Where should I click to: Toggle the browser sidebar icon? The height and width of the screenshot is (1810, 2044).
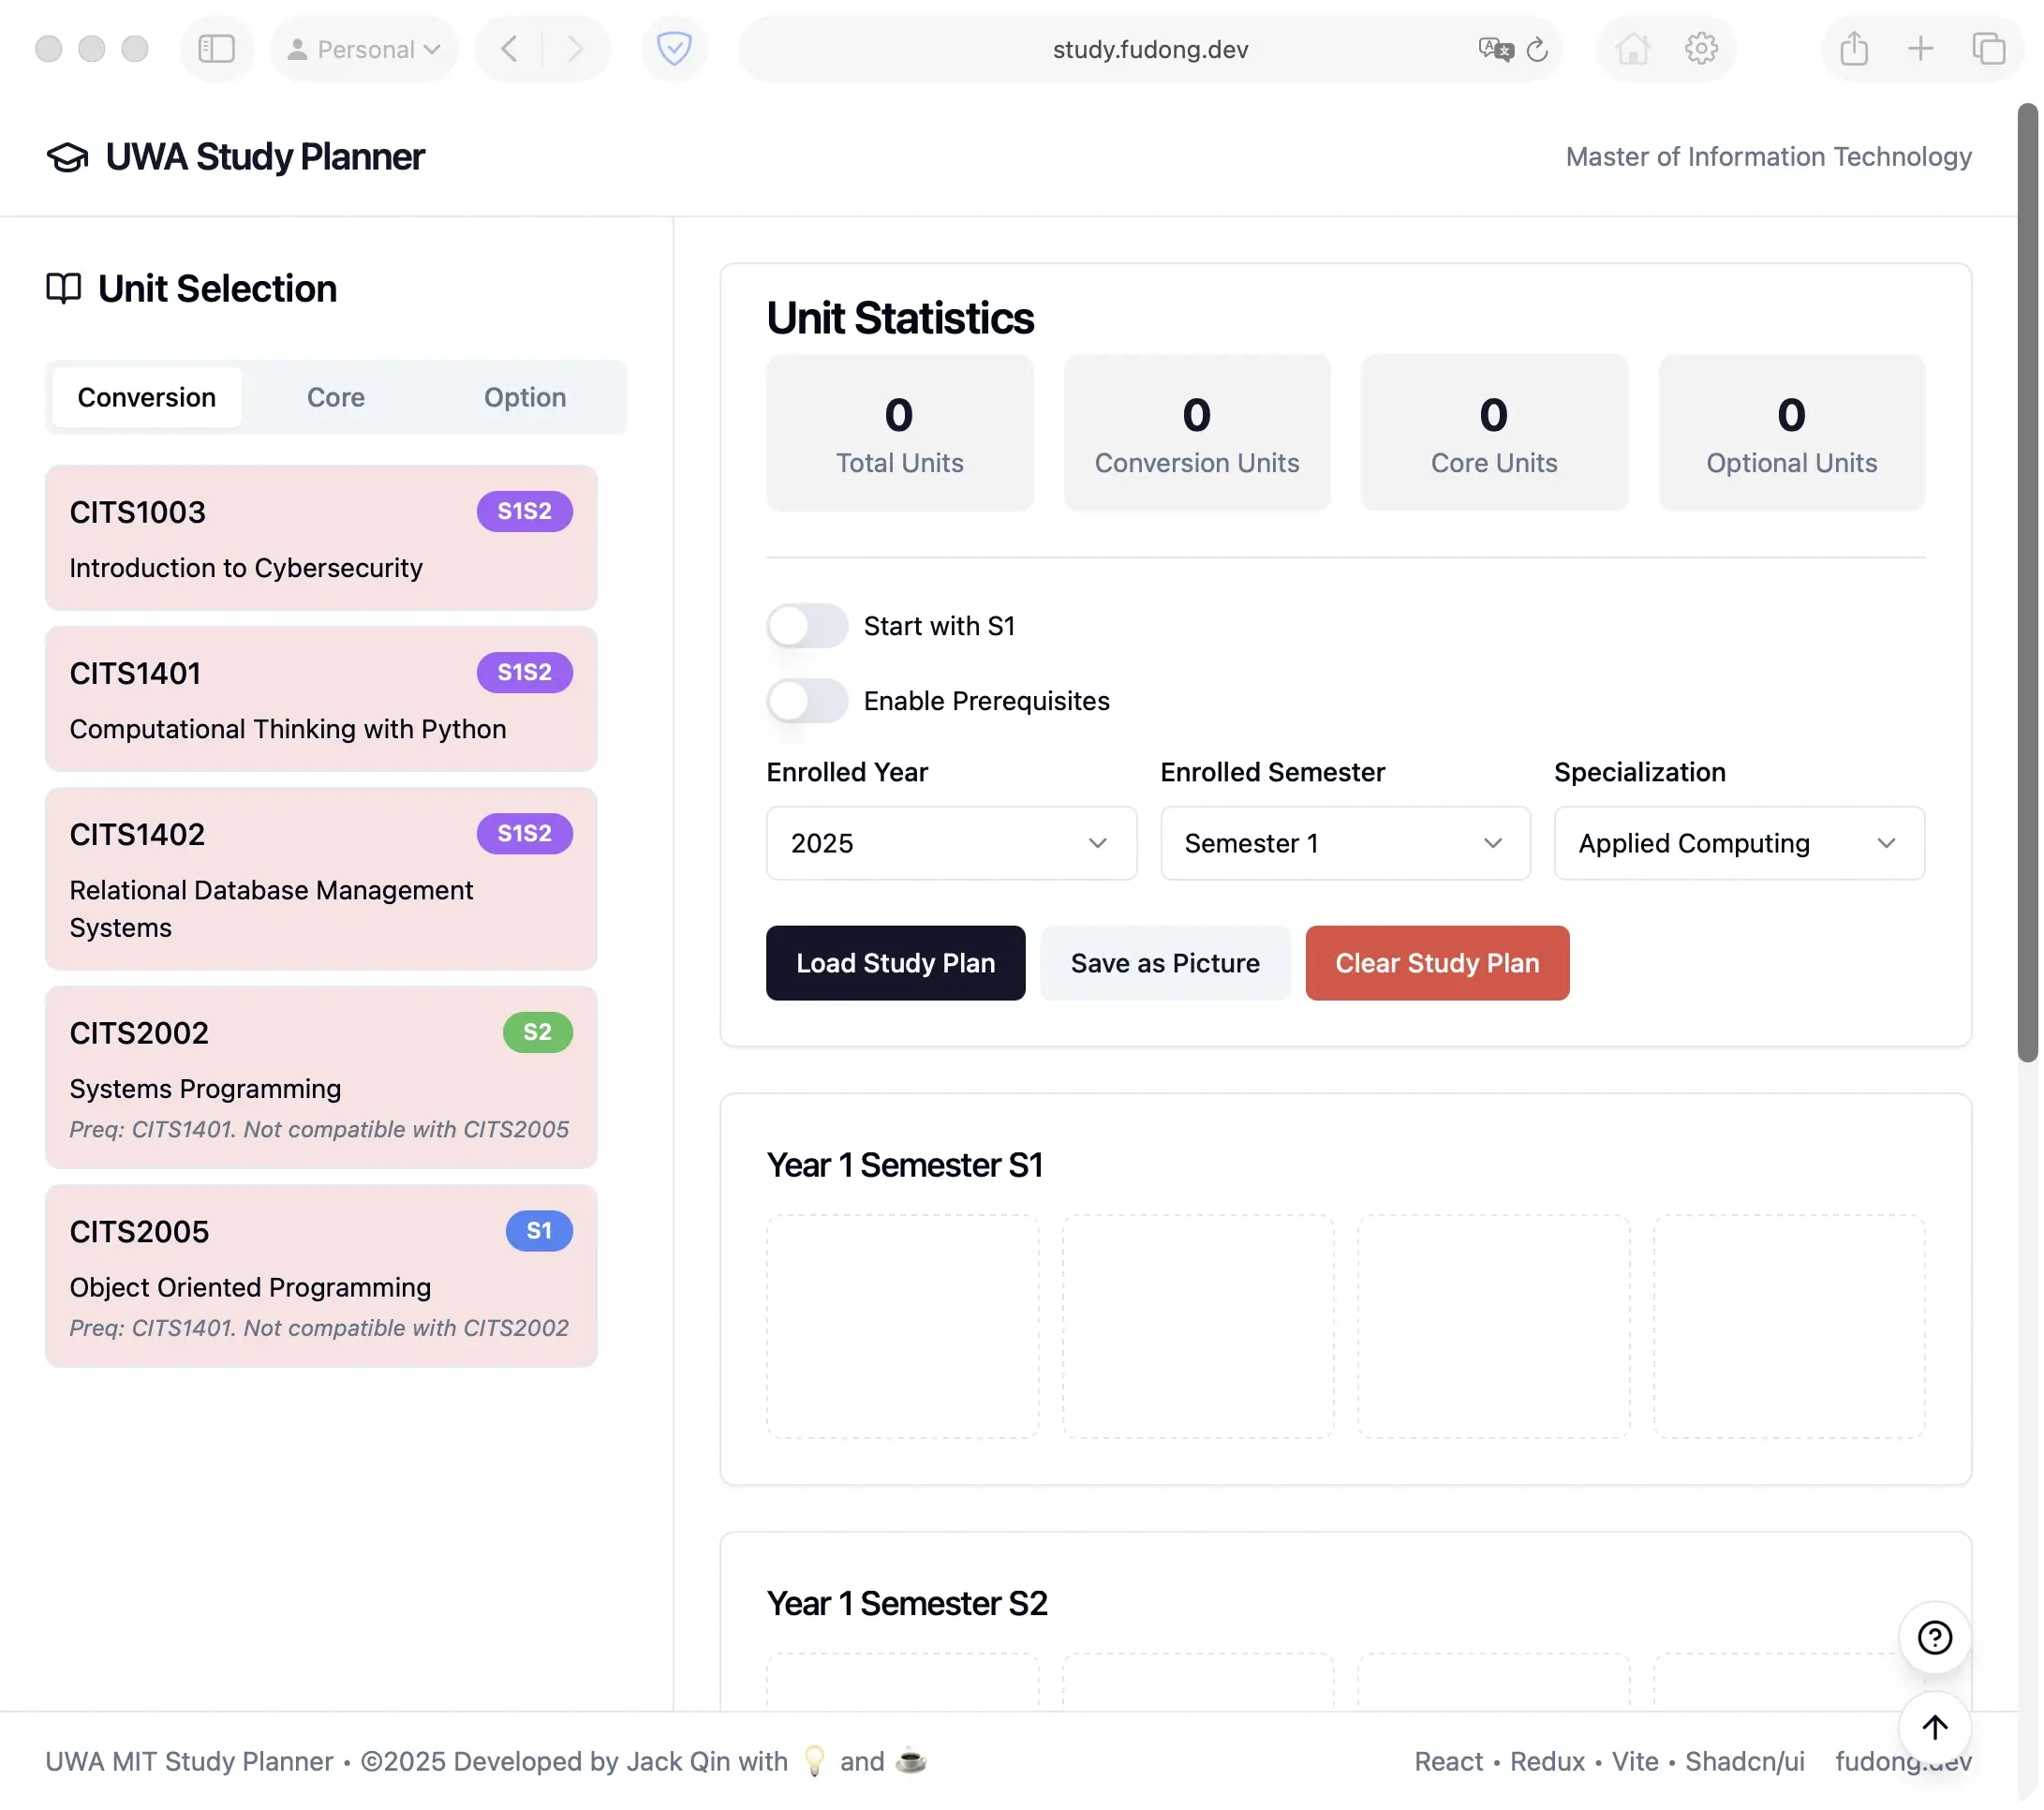coord(216,49)
